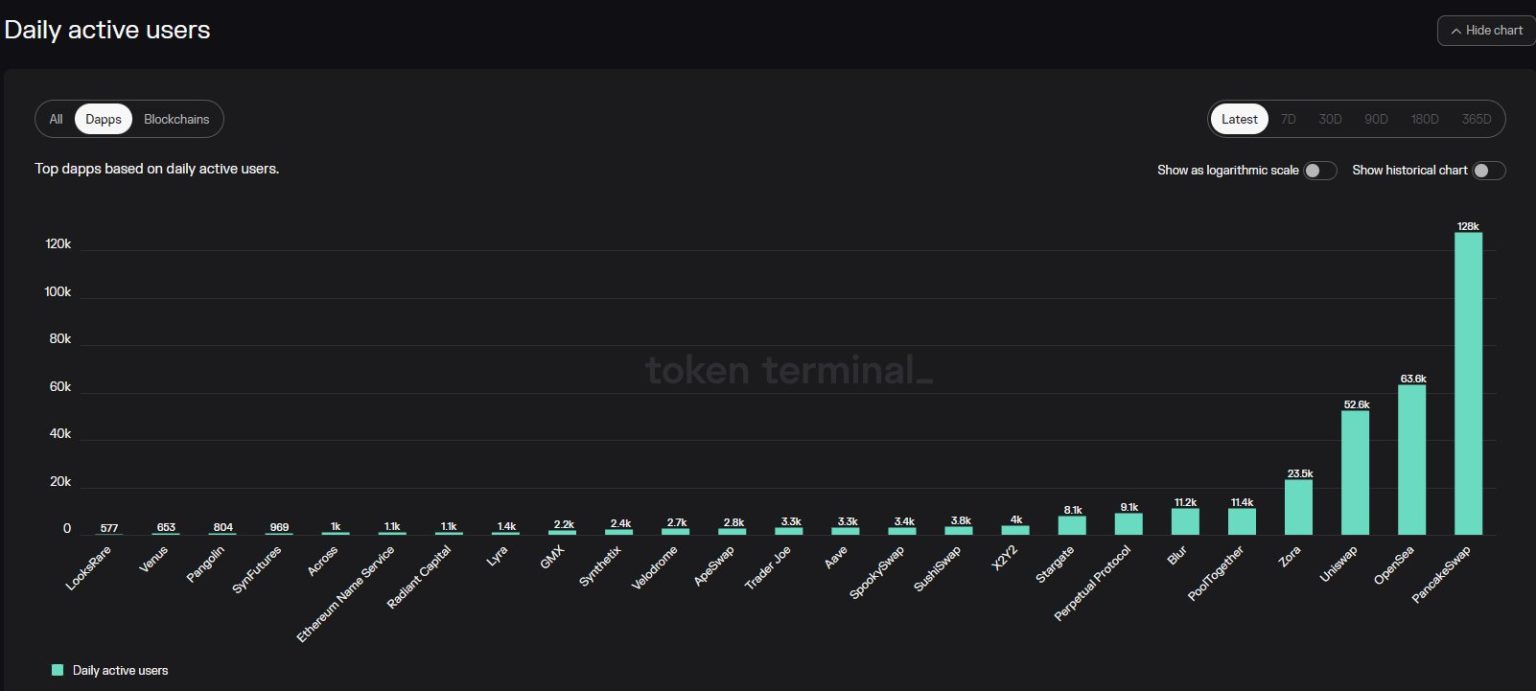Select the Dapps filter tab
Viewport: 1536px width, 691px height.
(103, 119)
